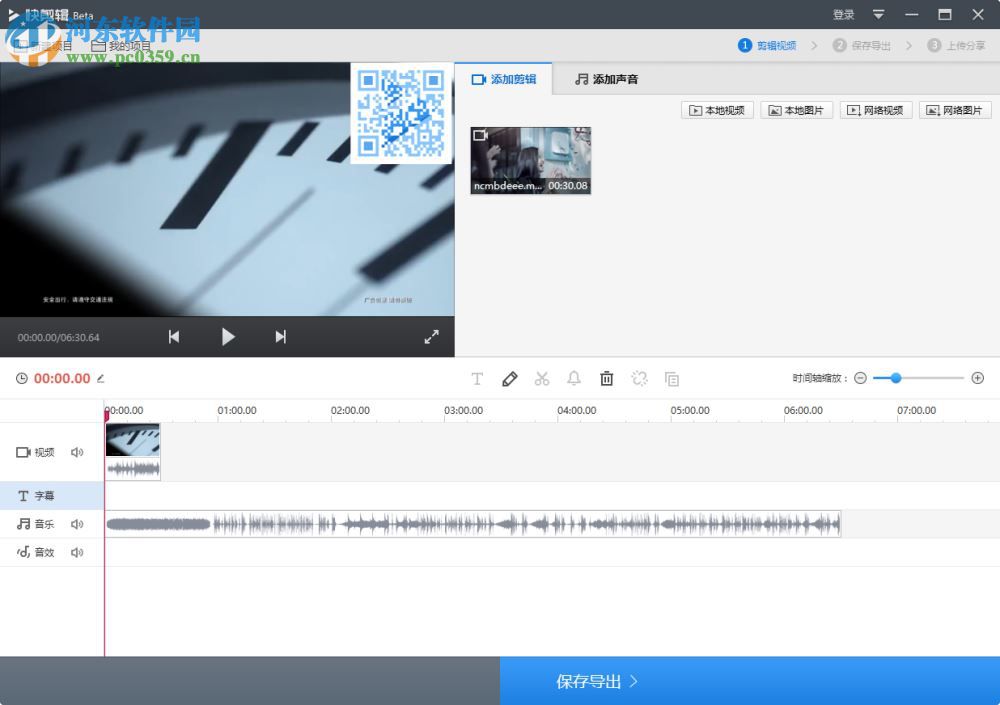
Task: Click the clock icon beside the current time
Action: tap(22, 378)
